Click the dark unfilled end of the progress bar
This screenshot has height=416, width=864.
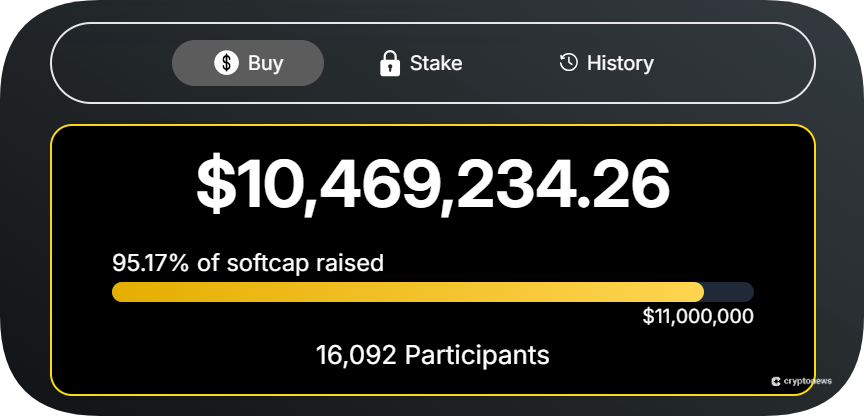pos(730,292)
